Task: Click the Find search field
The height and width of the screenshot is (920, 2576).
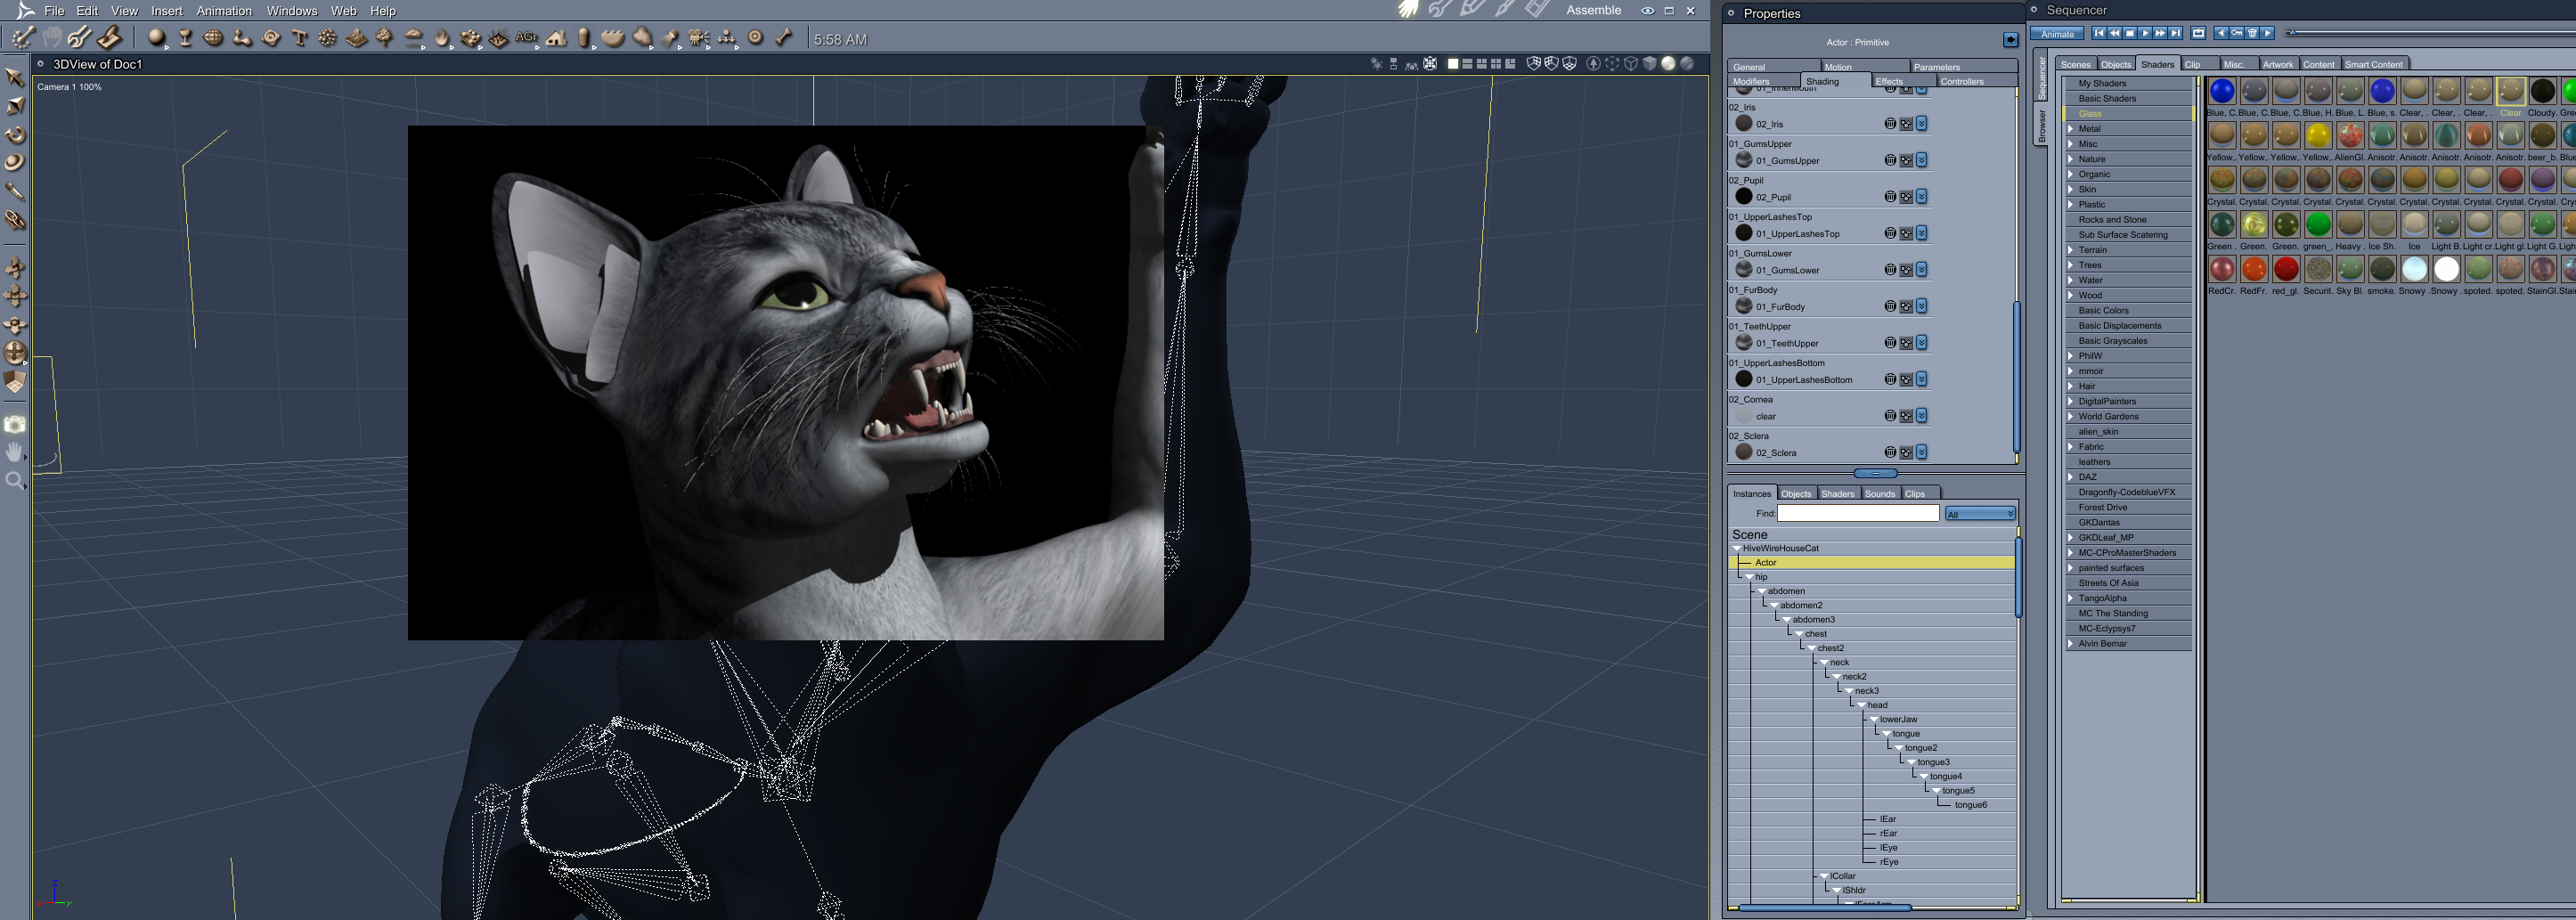Action: [1858, 513]
